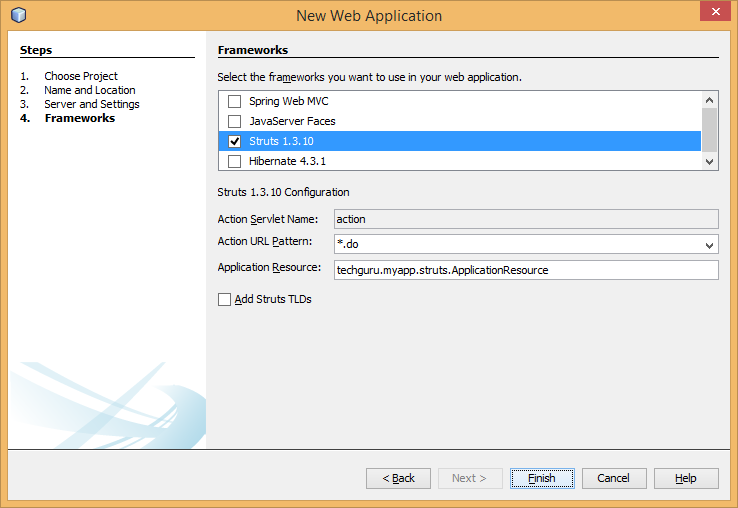The height and width of the screenshot is (508, 738).
Task: Click Finish to create the project
Action: [542, 478]
